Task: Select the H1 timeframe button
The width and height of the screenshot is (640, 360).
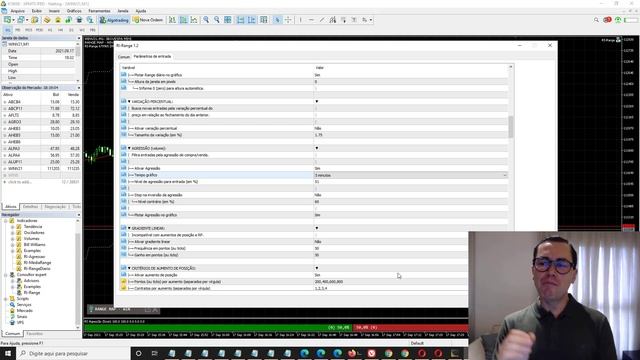Action: click(x=50, y=30)
